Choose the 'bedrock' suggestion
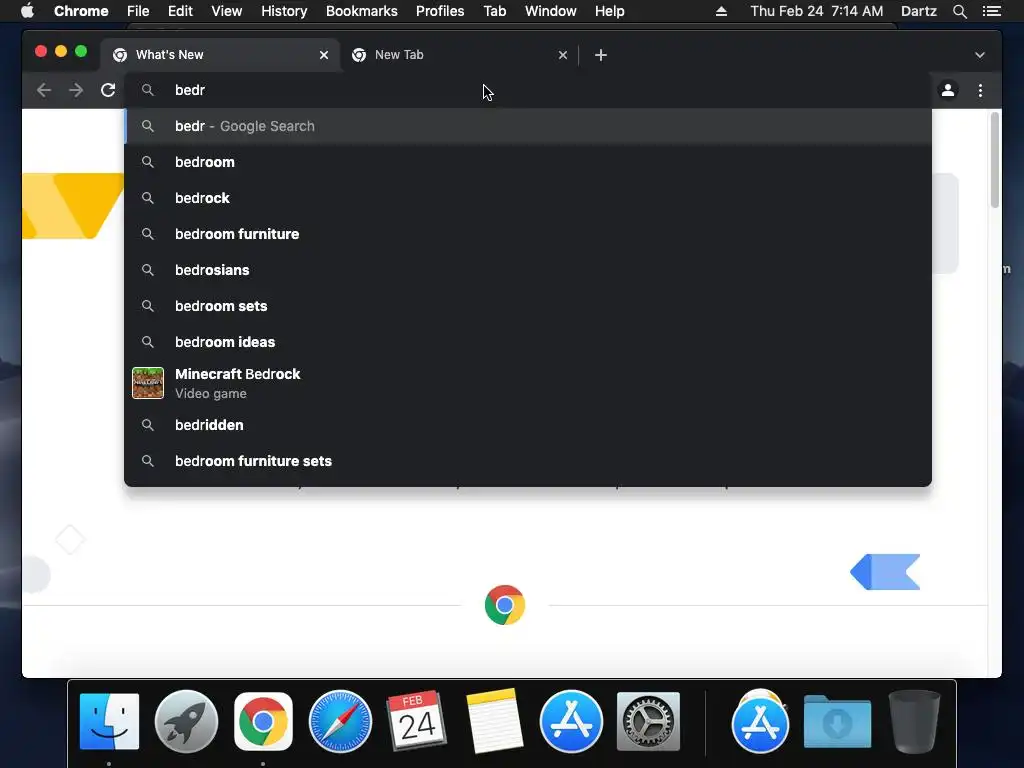This screenshot has height=768, width=1024. click(528, 198)
